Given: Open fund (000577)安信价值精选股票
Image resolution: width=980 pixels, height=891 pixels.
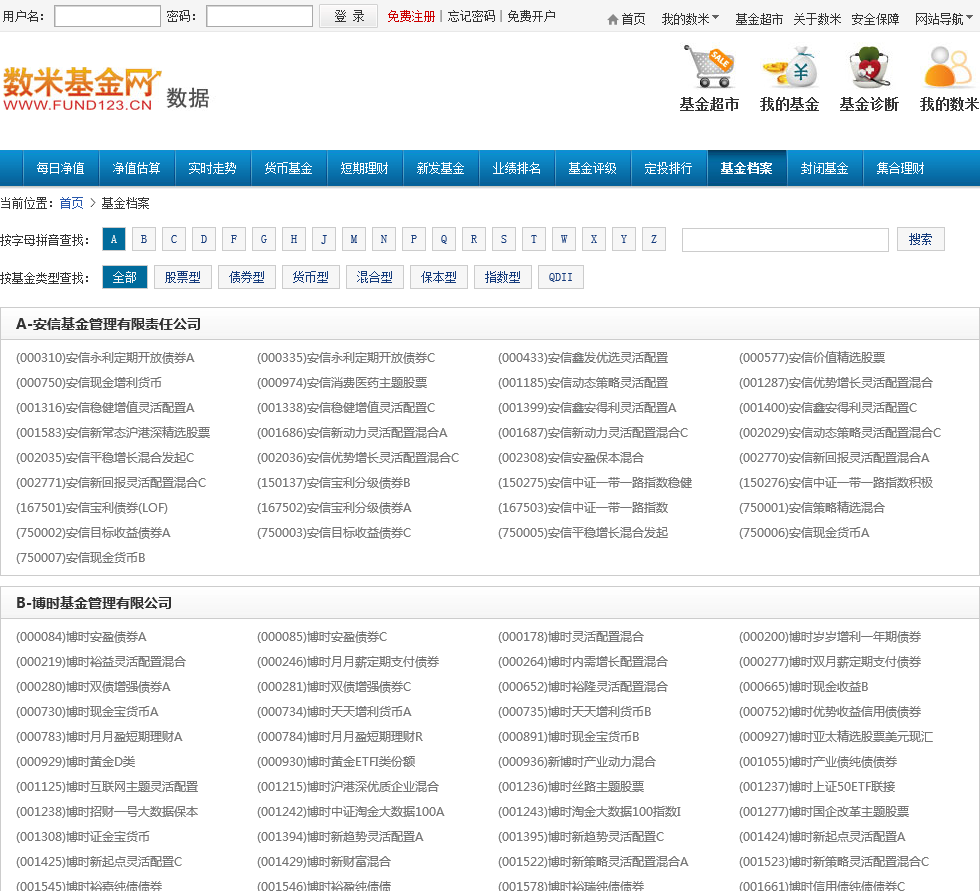Looking at the screenshot, I should (812, 358).
